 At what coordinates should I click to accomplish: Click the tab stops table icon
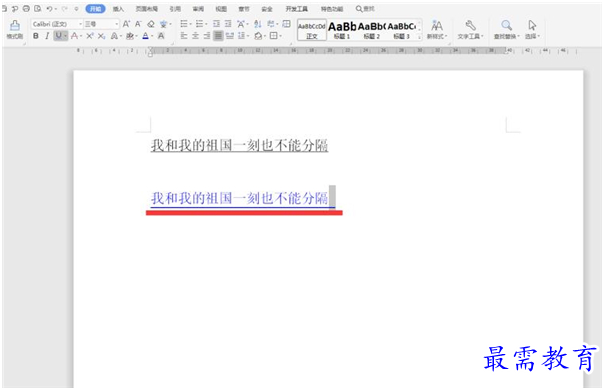pos(286,24)
